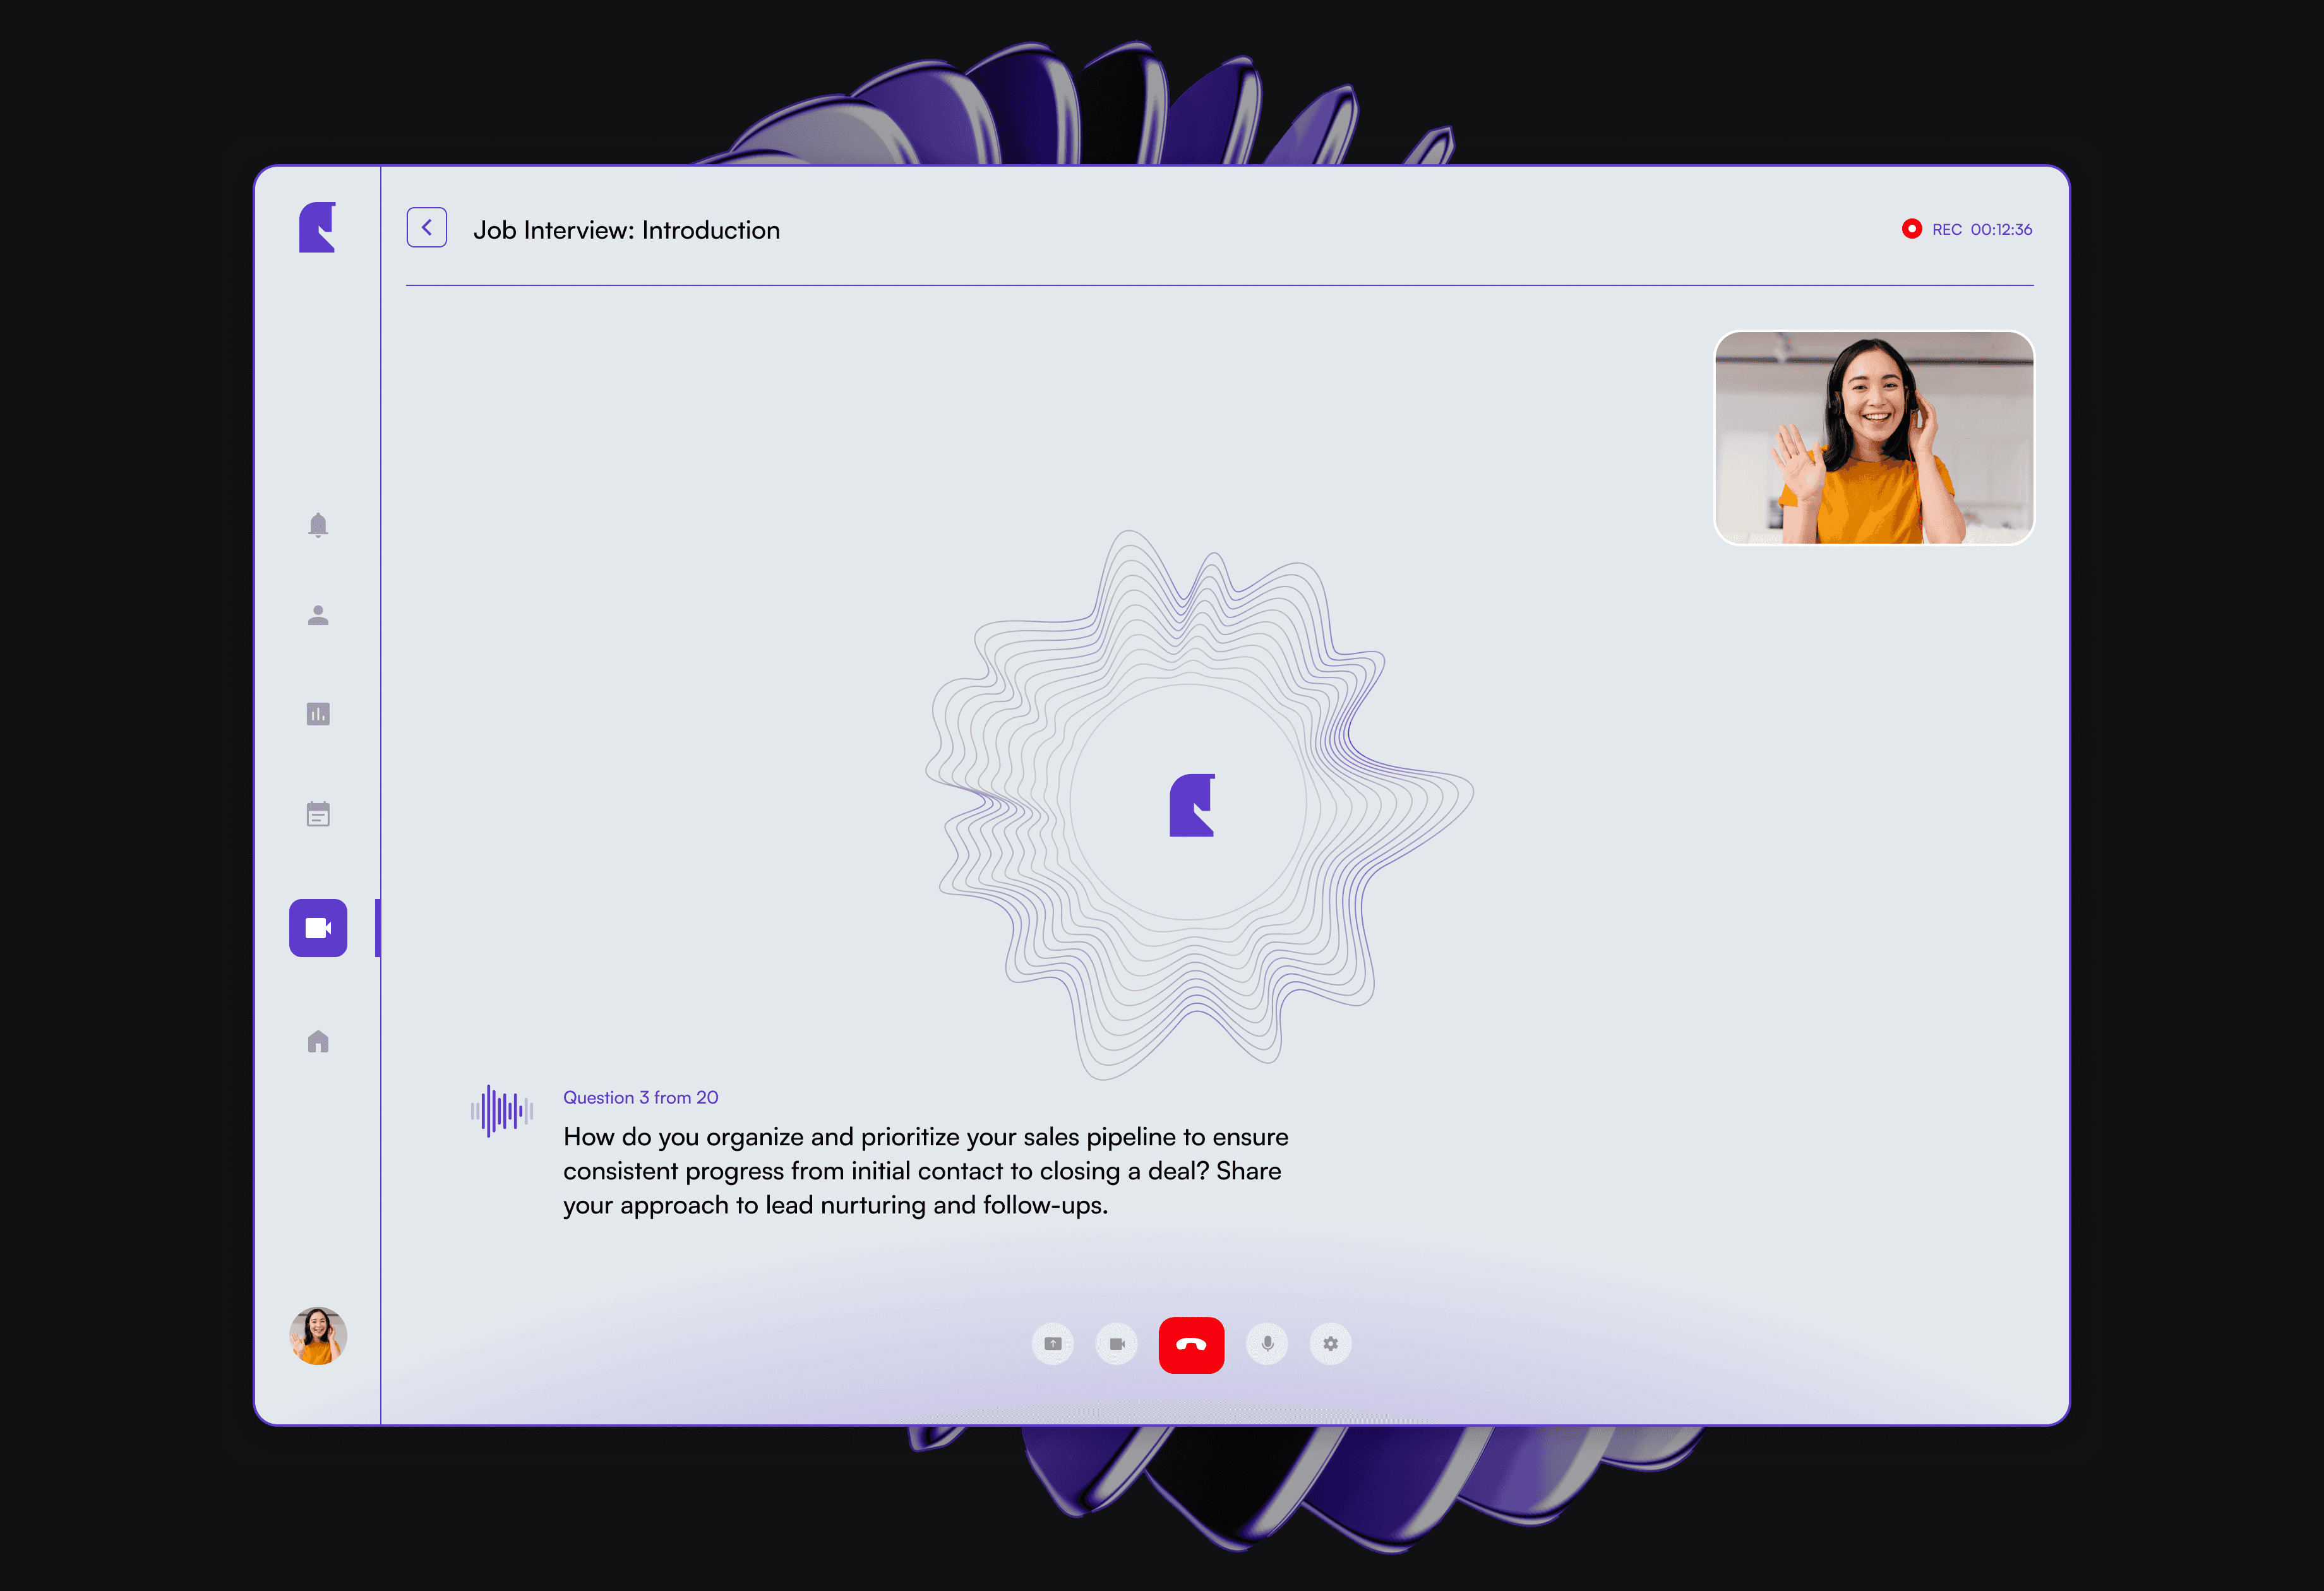The image size is (2324, 1591).
Task: Click the user avatar at sidebar bottom
Action: pos(318,1336)
